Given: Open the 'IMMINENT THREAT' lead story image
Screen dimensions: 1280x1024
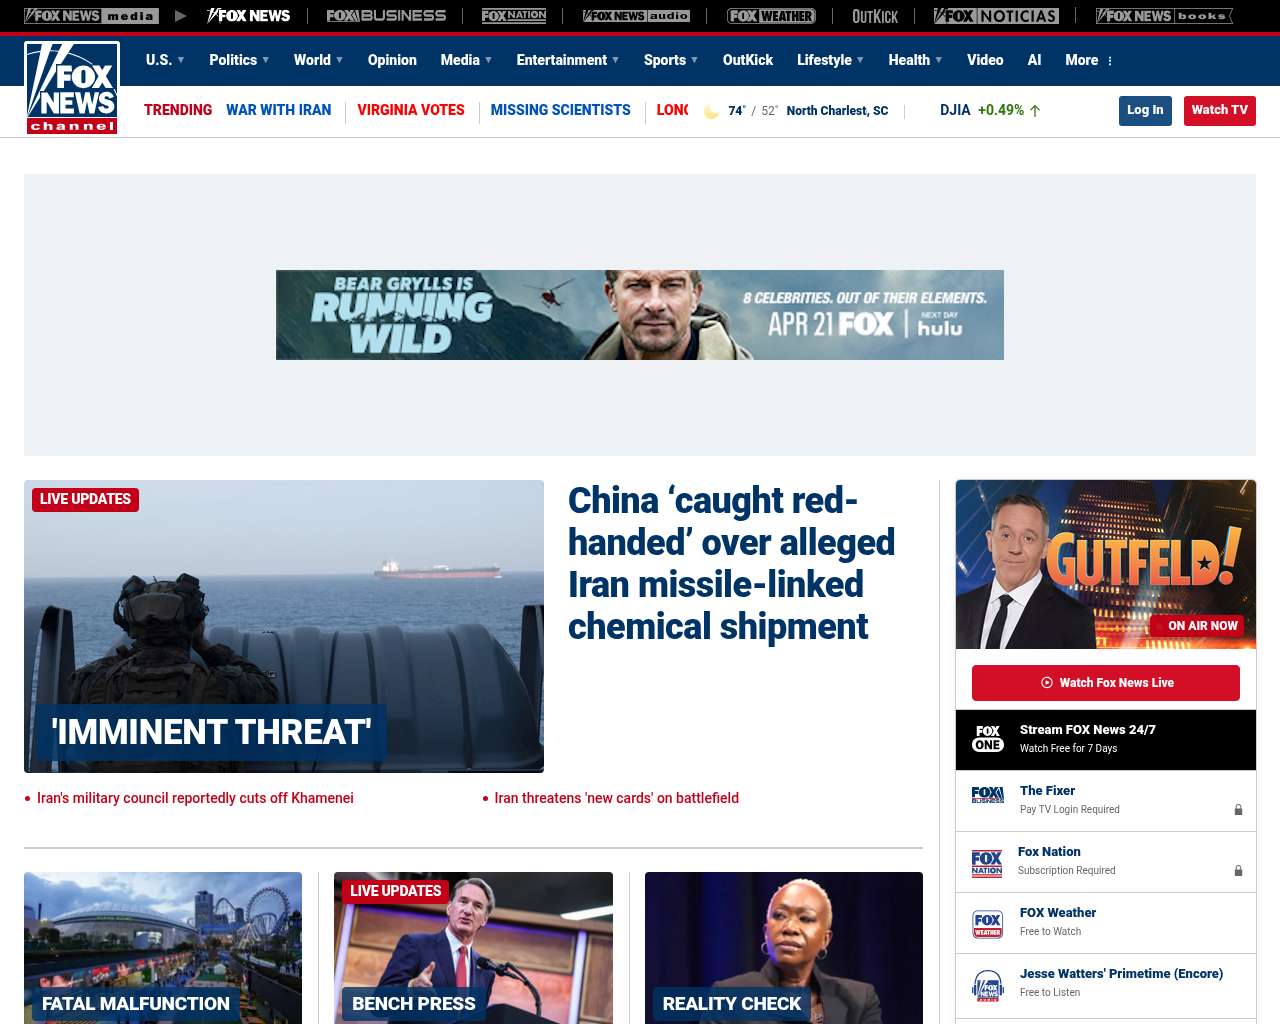Looking at the screenshot, I should 284,626.
